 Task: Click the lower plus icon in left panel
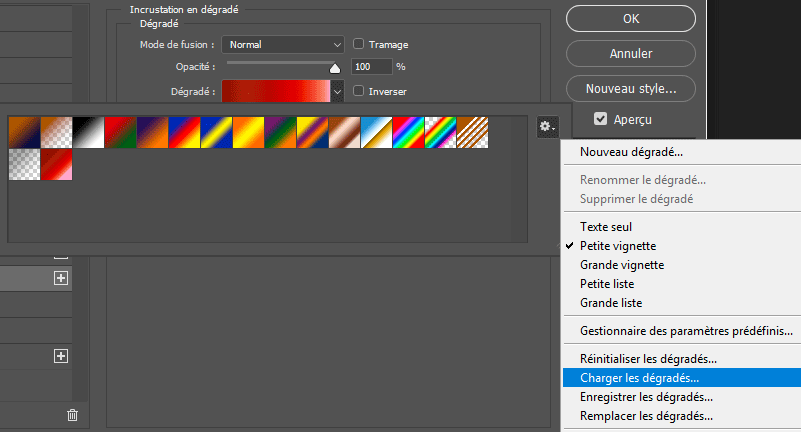click(61, 356)
